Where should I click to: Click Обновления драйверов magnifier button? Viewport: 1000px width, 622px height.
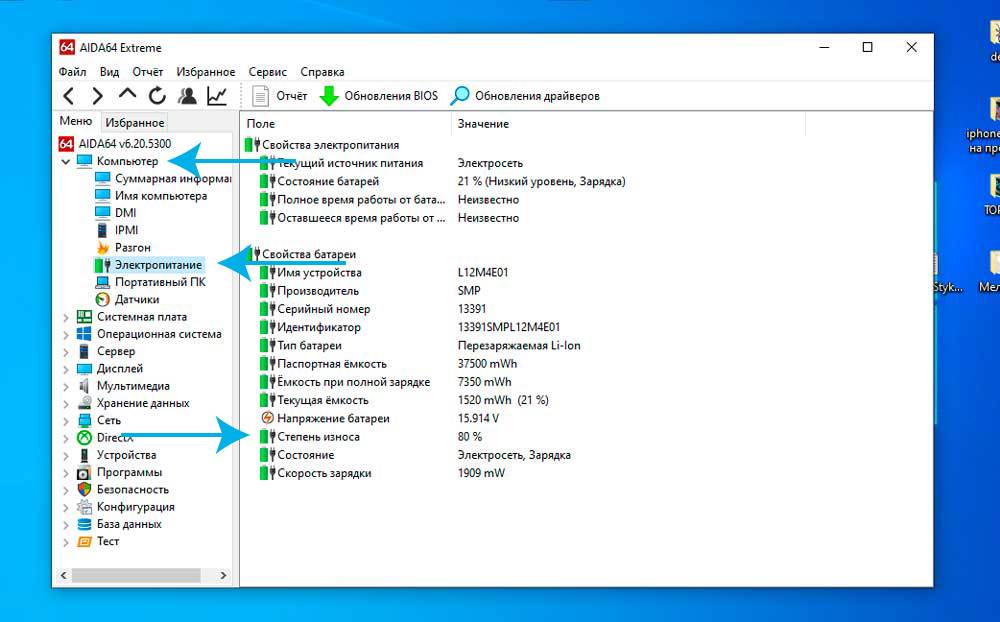pyautogui.click(x=525, y=96)
